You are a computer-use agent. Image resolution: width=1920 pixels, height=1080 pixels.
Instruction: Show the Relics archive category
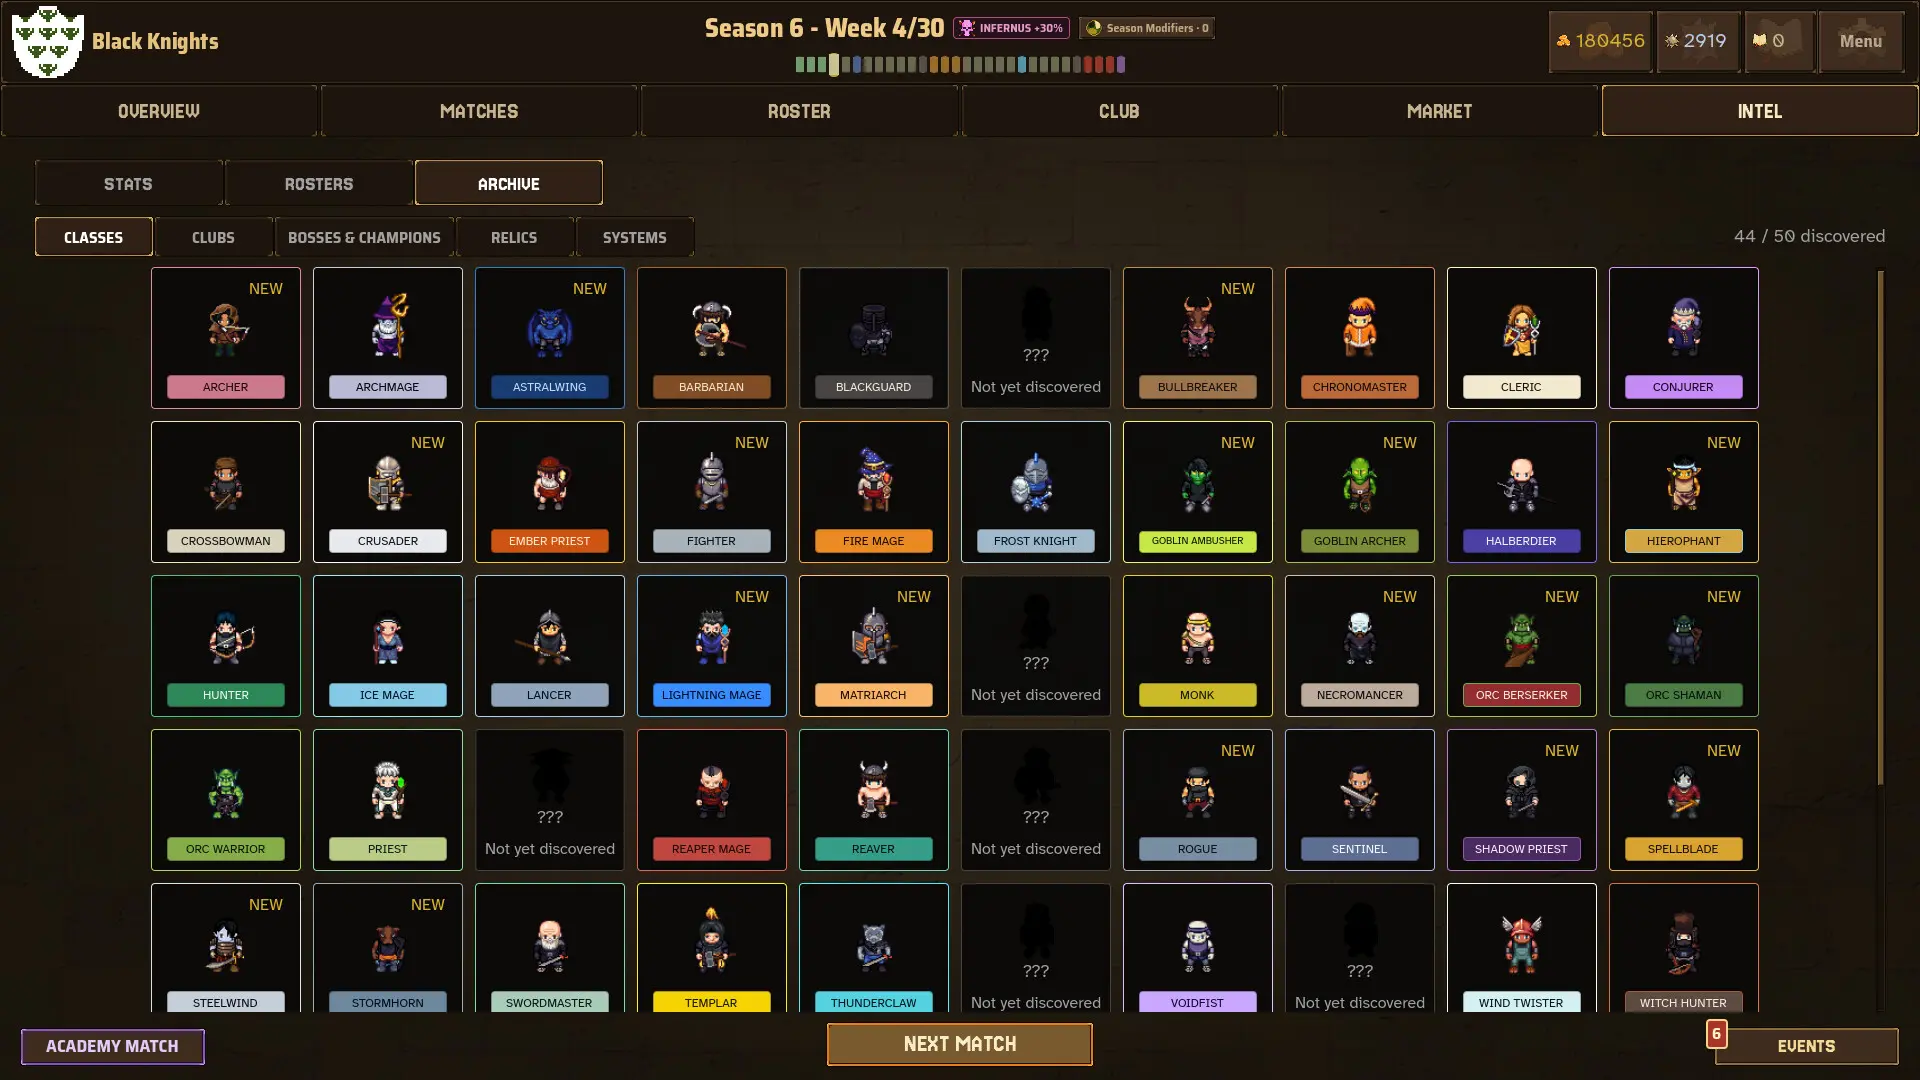(x=514, y=237)
